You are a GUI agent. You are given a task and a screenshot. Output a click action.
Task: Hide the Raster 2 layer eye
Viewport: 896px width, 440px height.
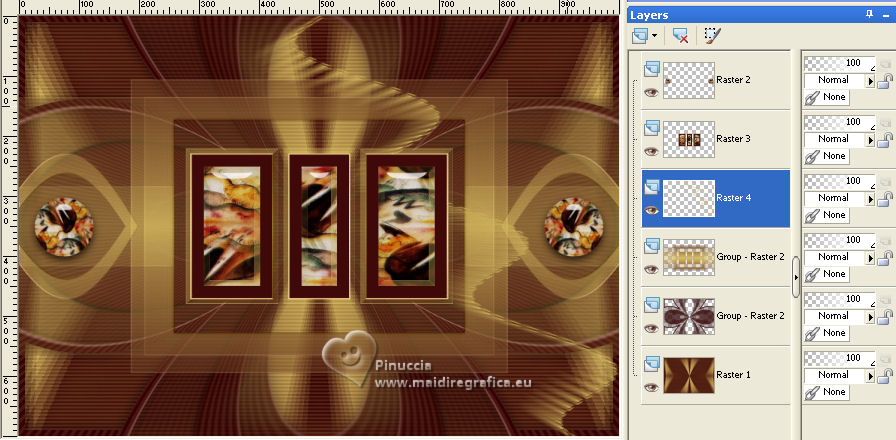coord(651,93)
